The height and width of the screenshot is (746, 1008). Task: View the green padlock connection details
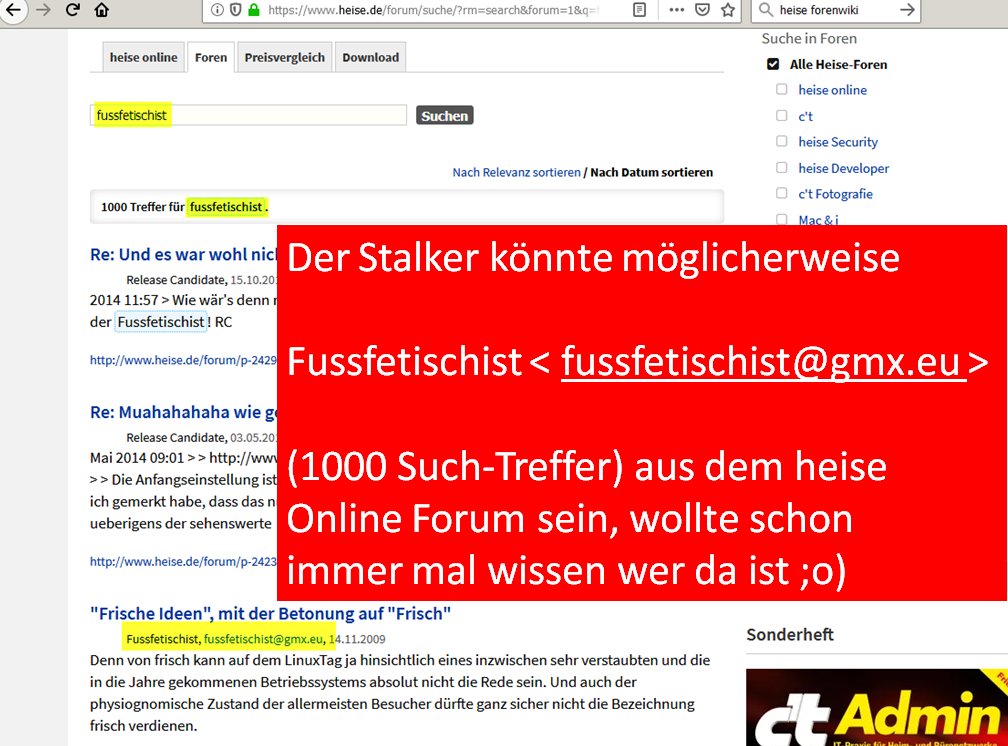tap(254, 10)
